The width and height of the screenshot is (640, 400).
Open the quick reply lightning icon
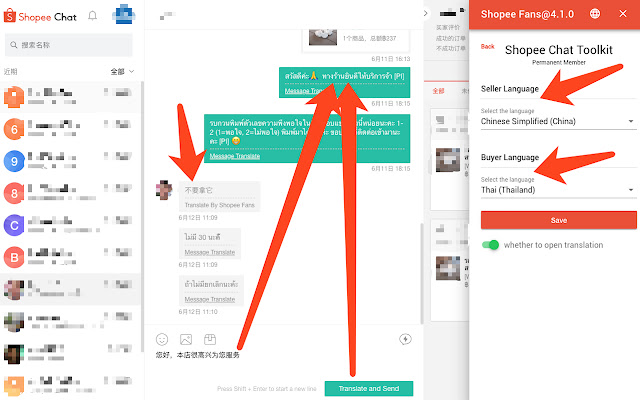pos(405,339)
